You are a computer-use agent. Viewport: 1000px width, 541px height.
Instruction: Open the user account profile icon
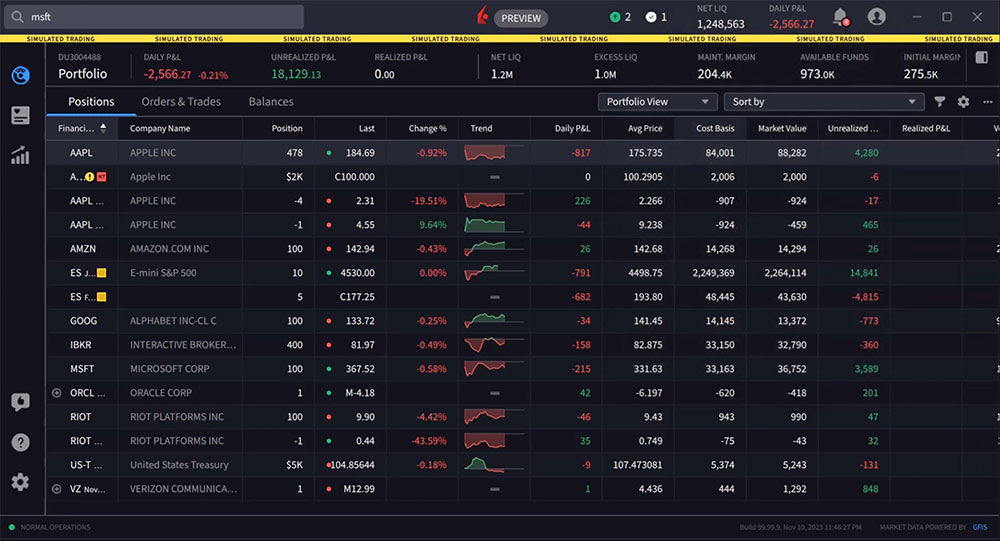pyautogui.click(x=877, y=17)
